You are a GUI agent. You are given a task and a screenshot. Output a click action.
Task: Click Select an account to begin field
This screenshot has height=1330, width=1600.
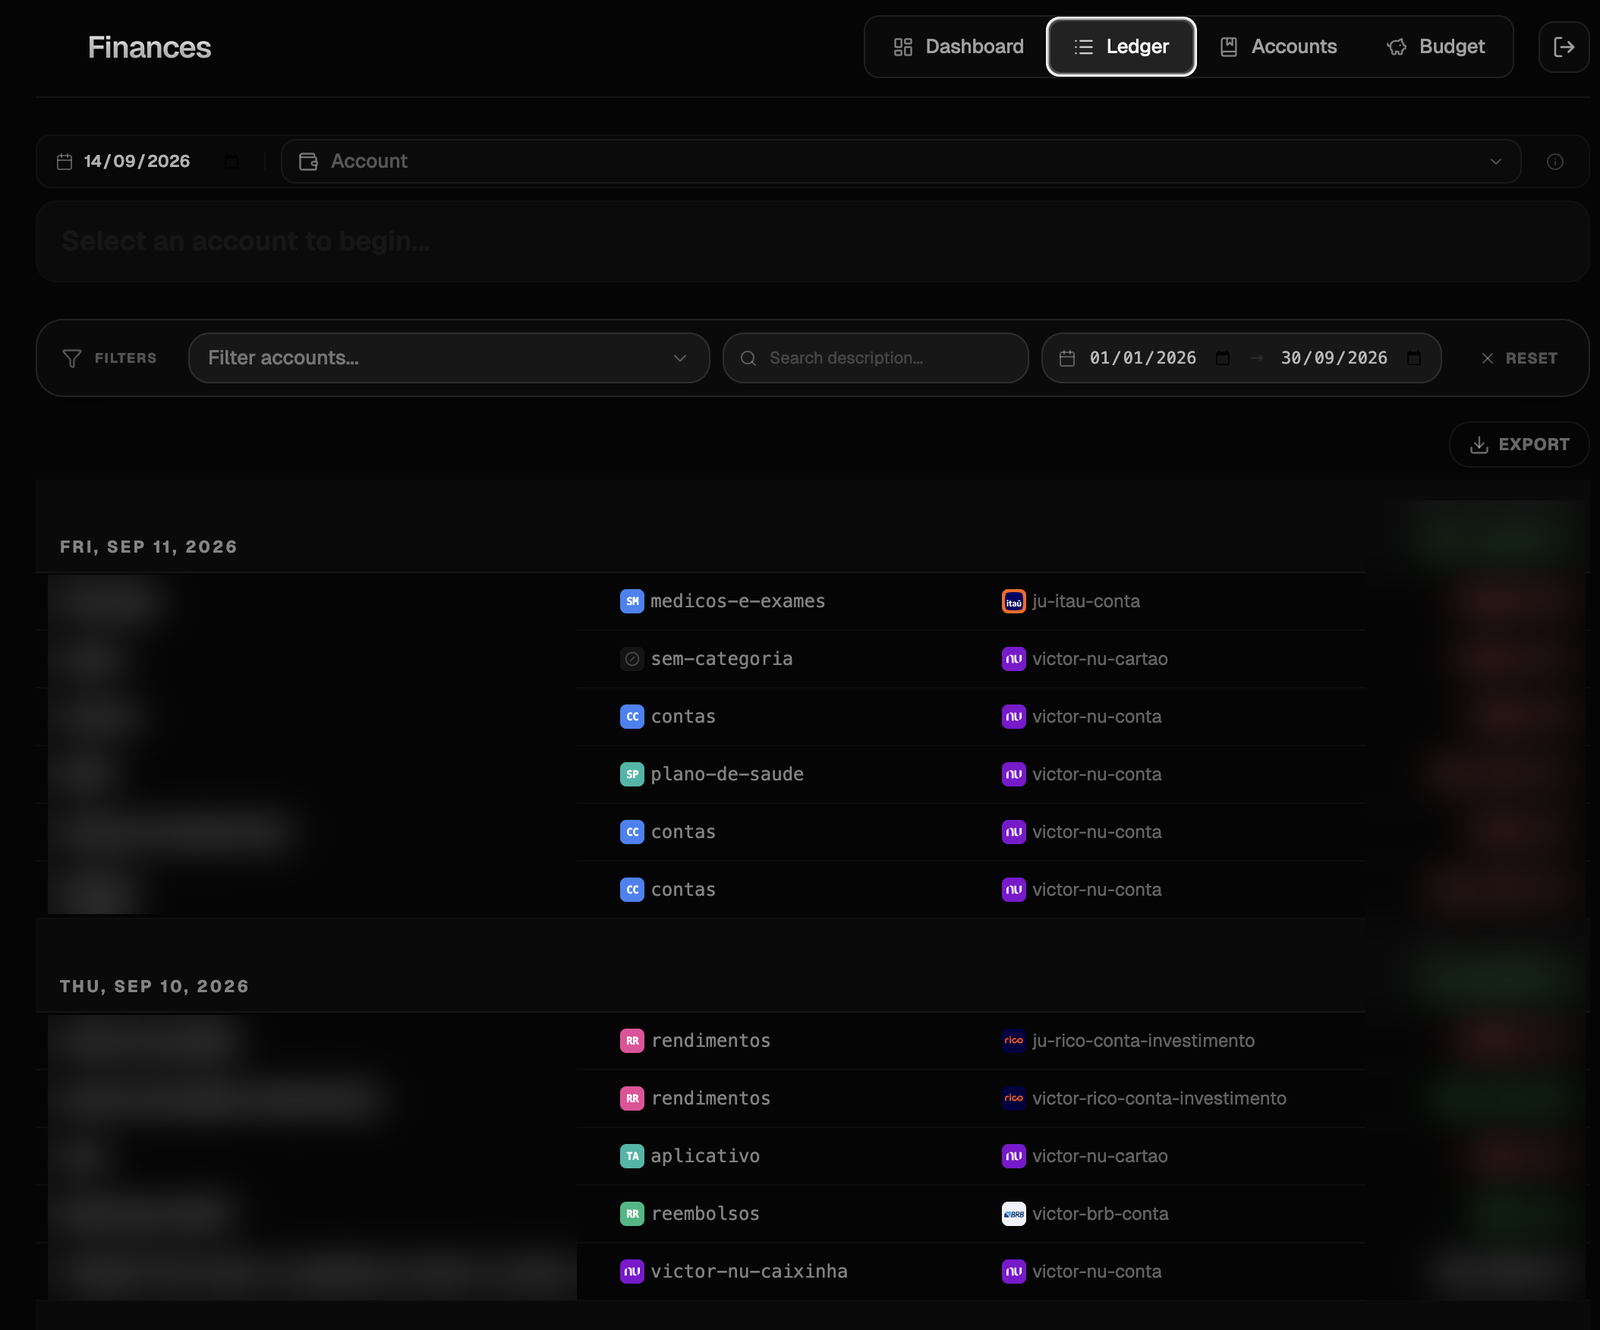[x=812, y=241]
